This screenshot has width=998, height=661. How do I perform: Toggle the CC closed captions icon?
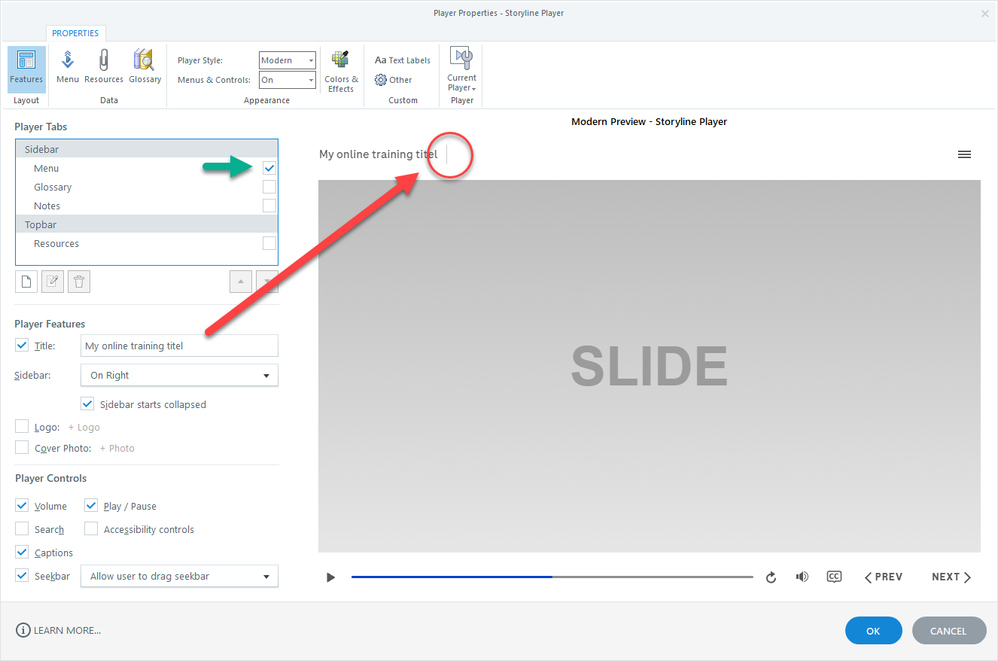coord(834,576)
